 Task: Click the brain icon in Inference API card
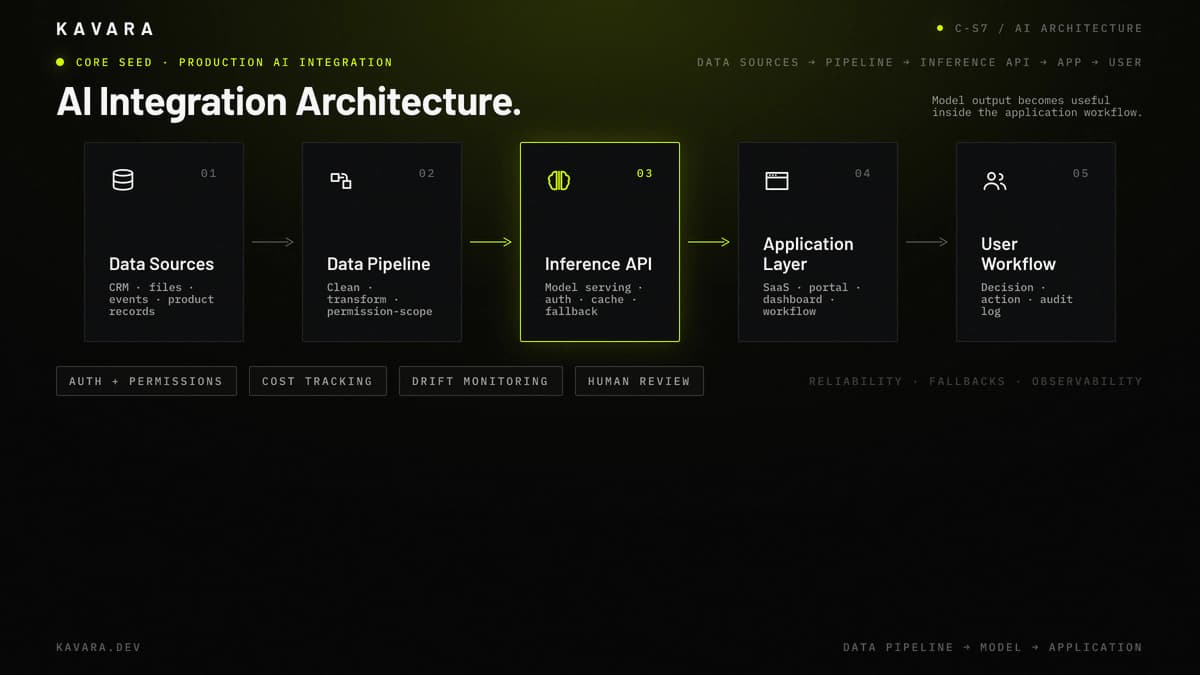(x=559, y=180)
